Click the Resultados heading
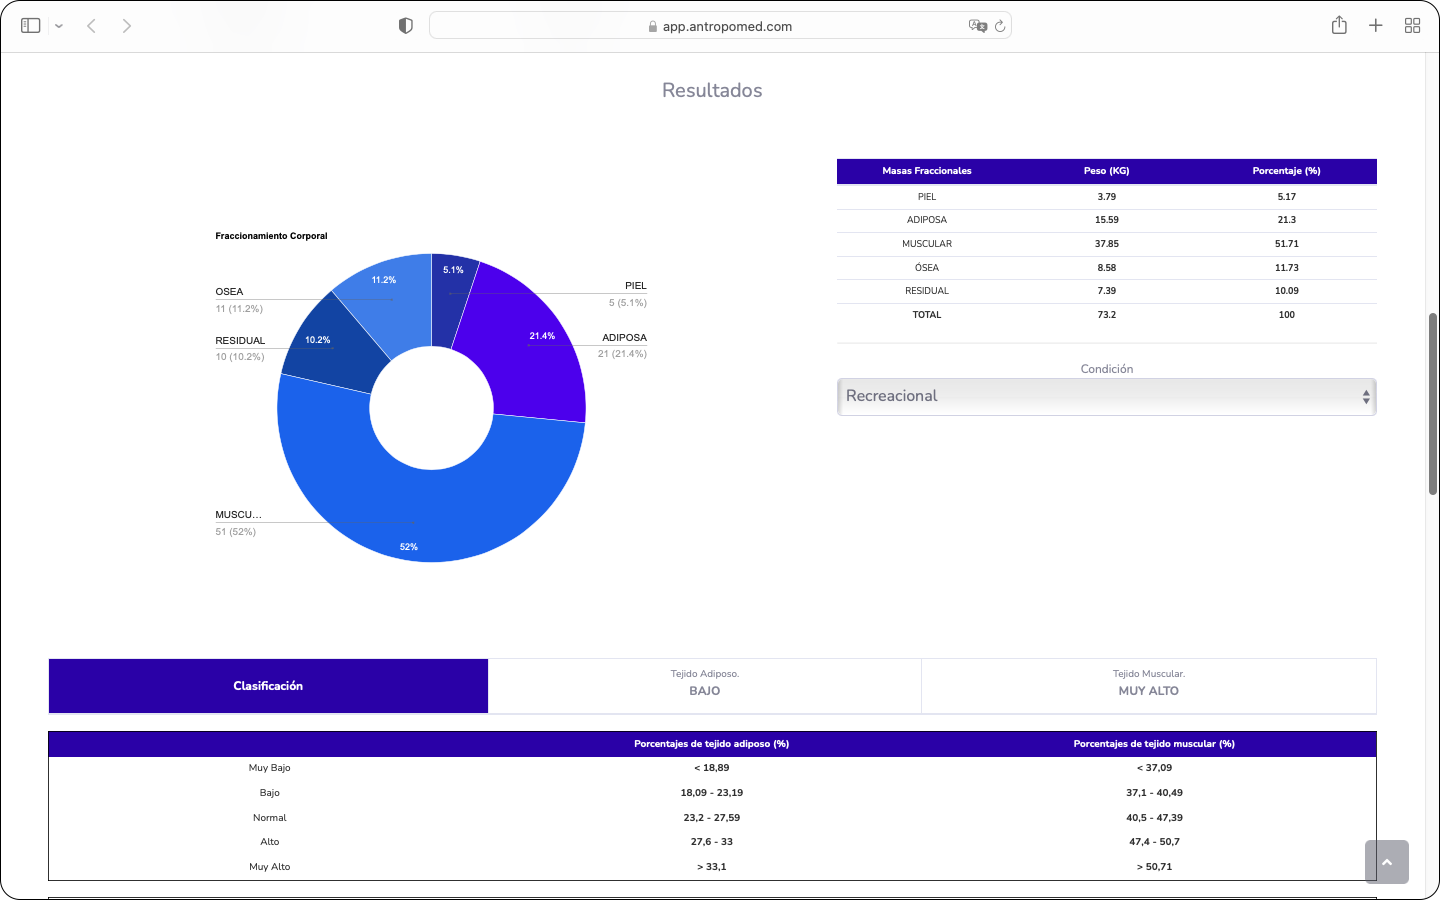 click(712, 90)
